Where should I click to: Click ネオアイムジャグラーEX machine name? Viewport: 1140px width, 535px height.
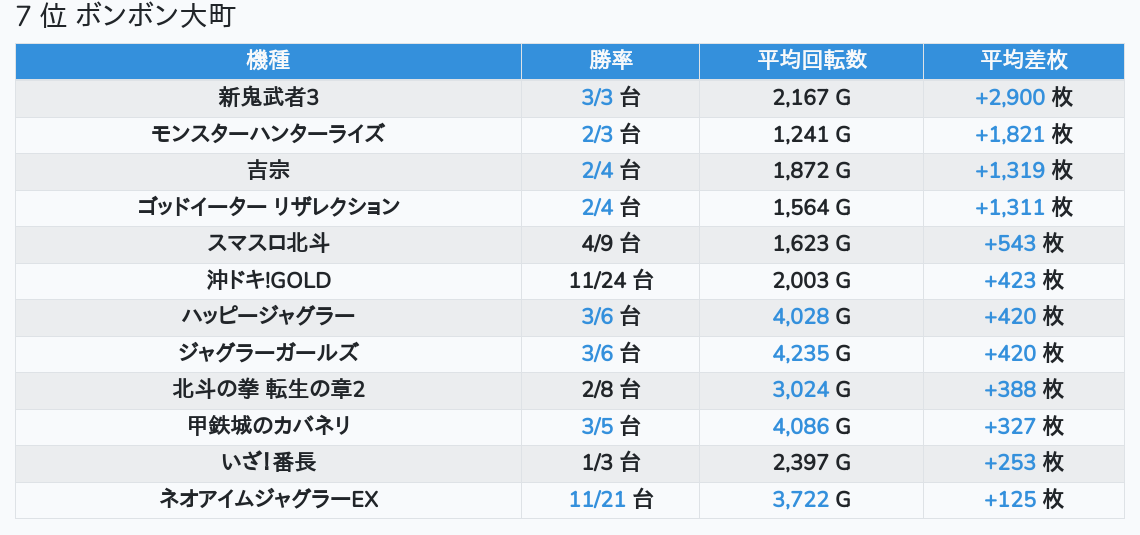point(268,499)
